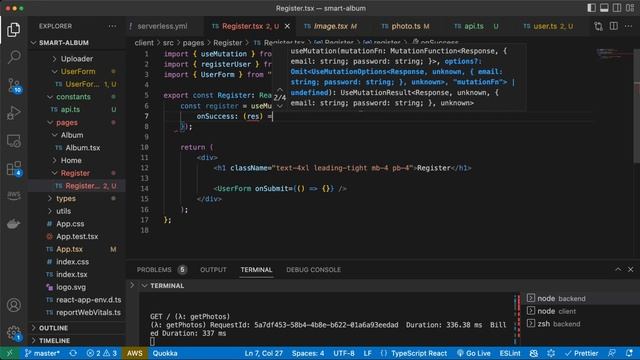Expand the utils folder
This screenshot has width=640, height=360.
click(63, 211)
